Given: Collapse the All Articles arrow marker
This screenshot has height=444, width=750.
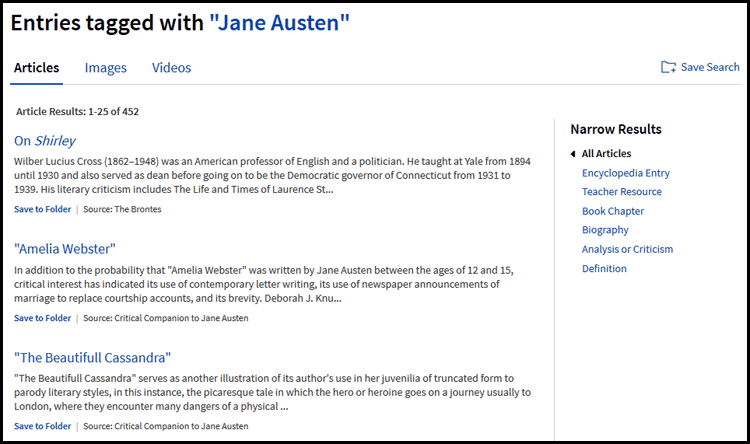Looking at the screenshot, I should (573, 154).
